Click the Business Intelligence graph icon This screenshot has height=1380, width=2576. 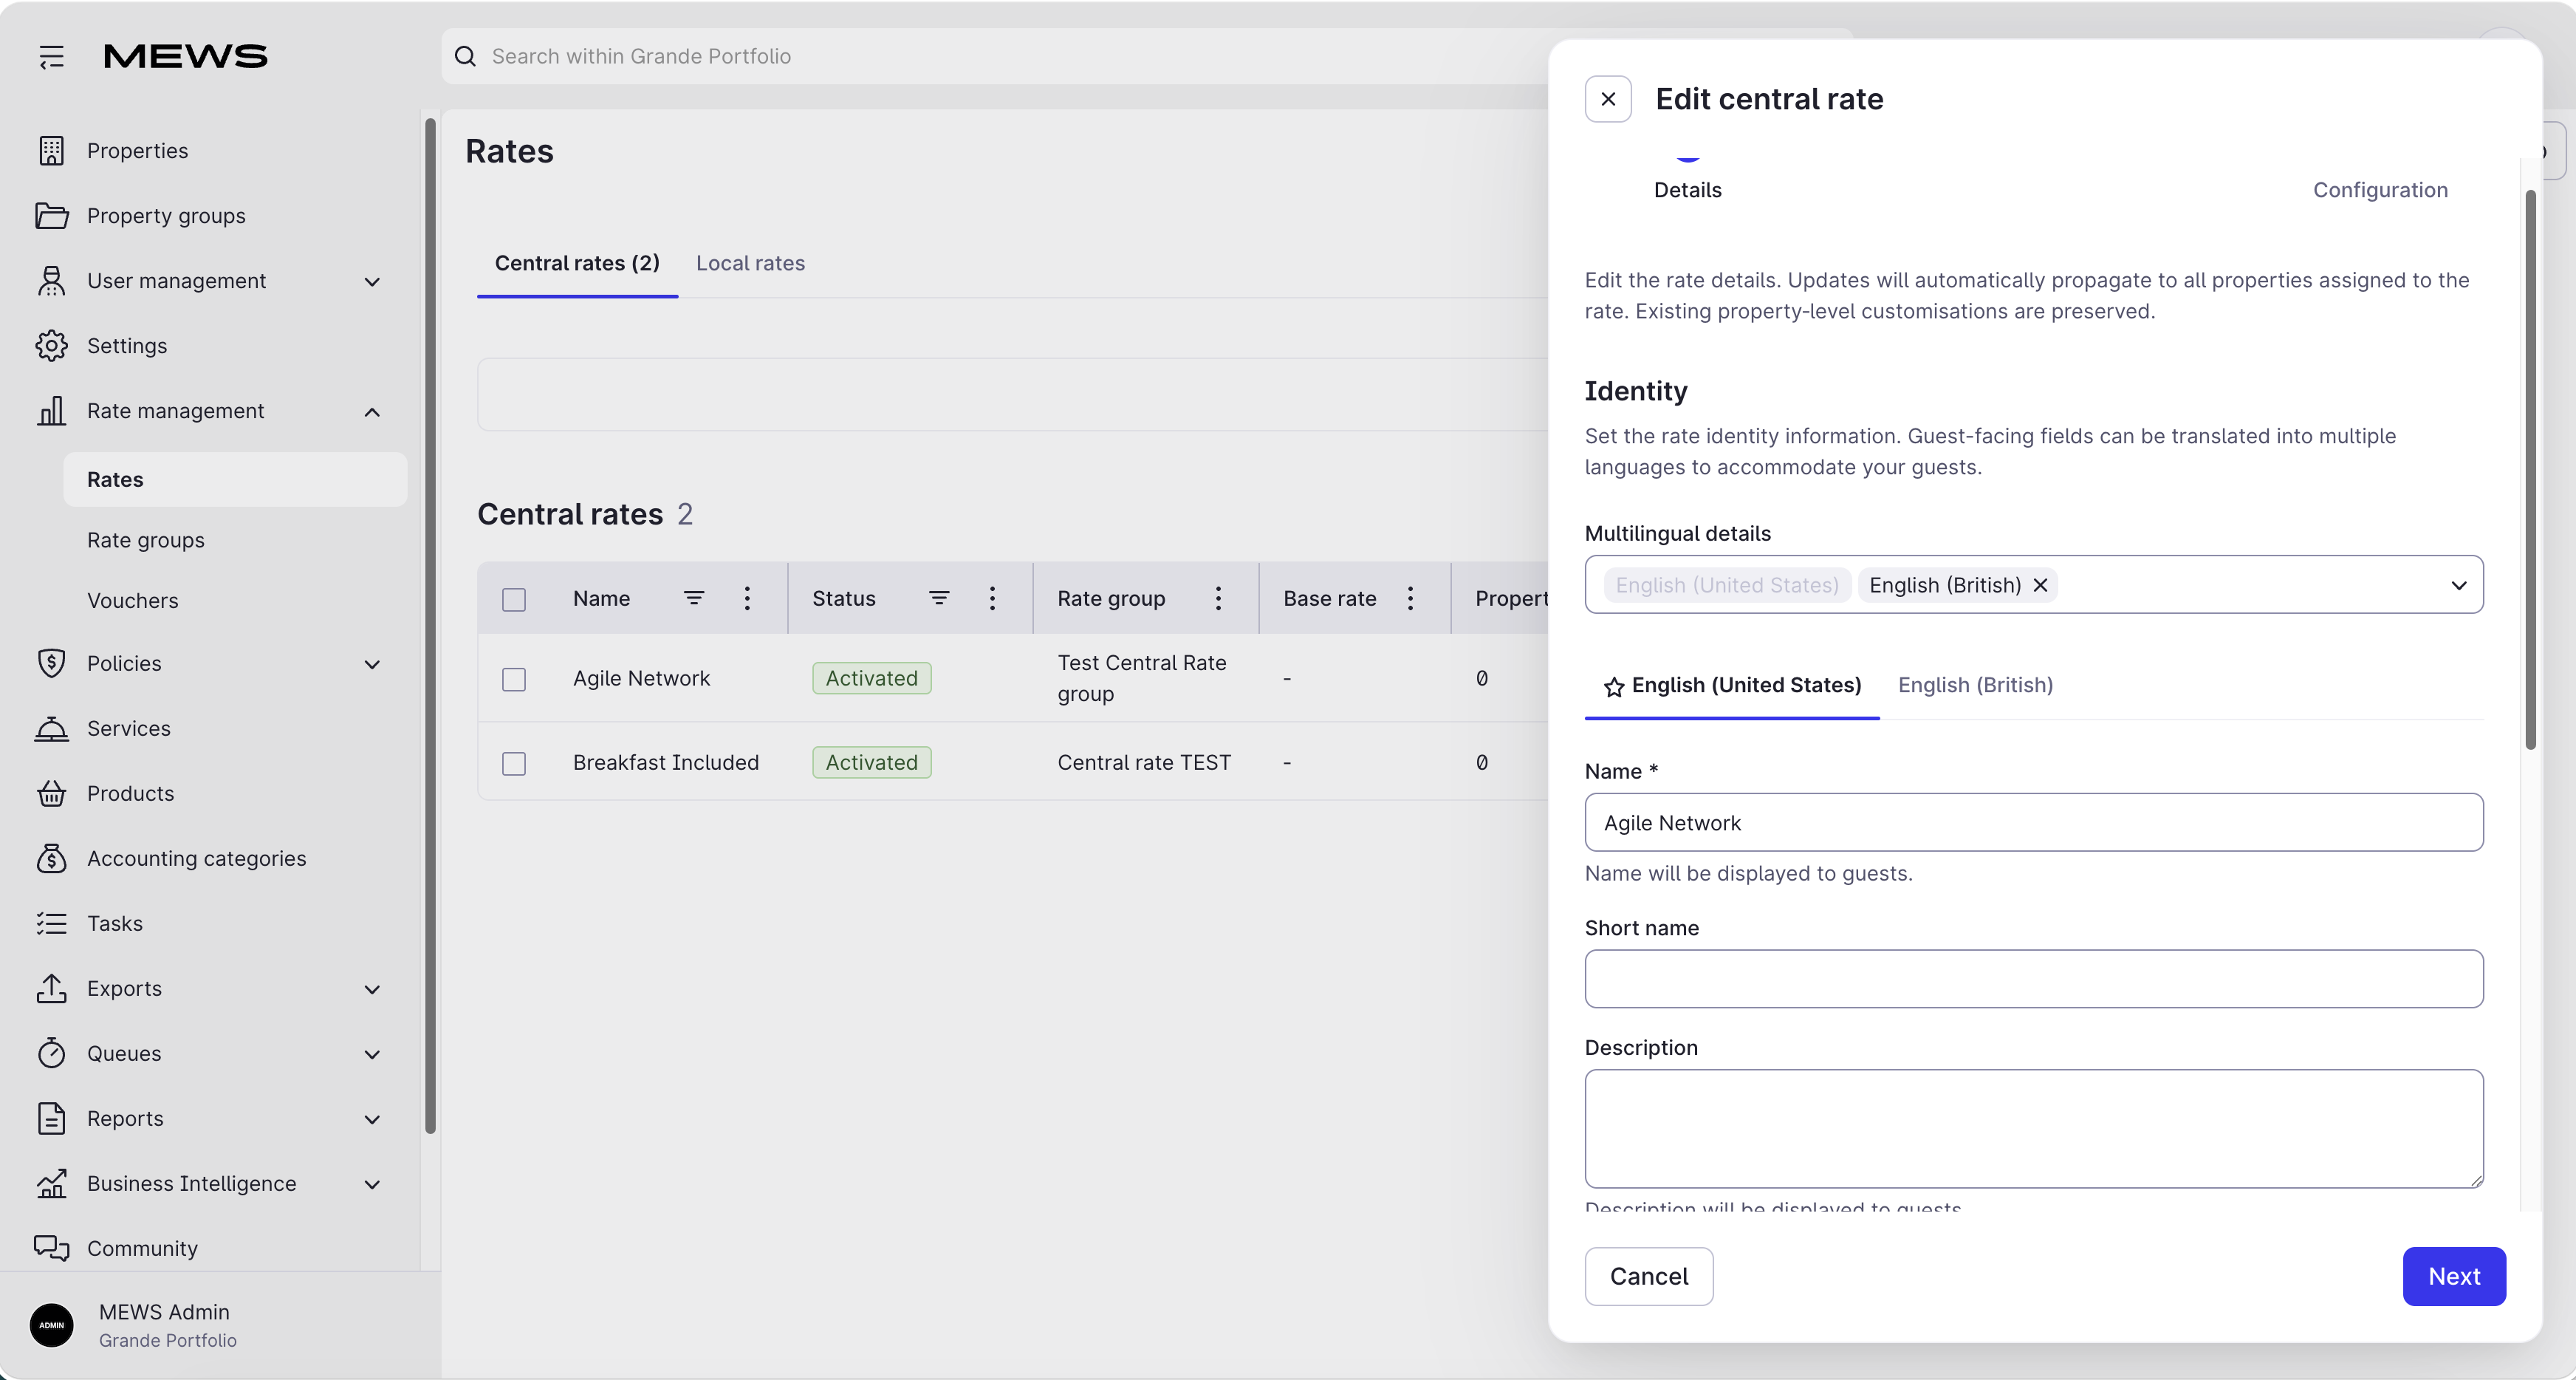(51, 1183)
